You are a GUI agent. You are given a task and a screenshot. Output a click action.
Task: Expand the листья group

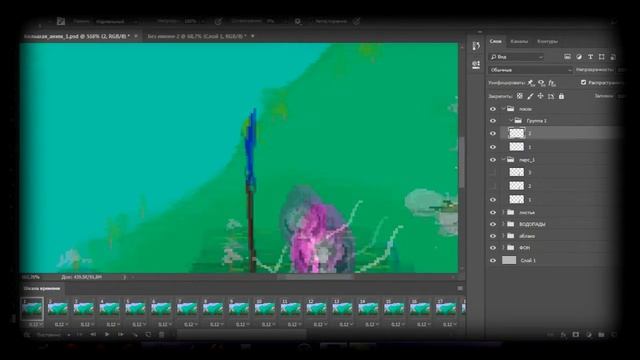(x=503, y=212)
